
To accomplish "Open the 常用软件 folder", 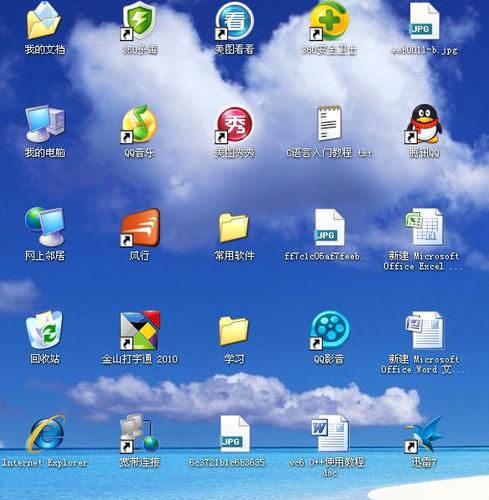I will [234, 228].
